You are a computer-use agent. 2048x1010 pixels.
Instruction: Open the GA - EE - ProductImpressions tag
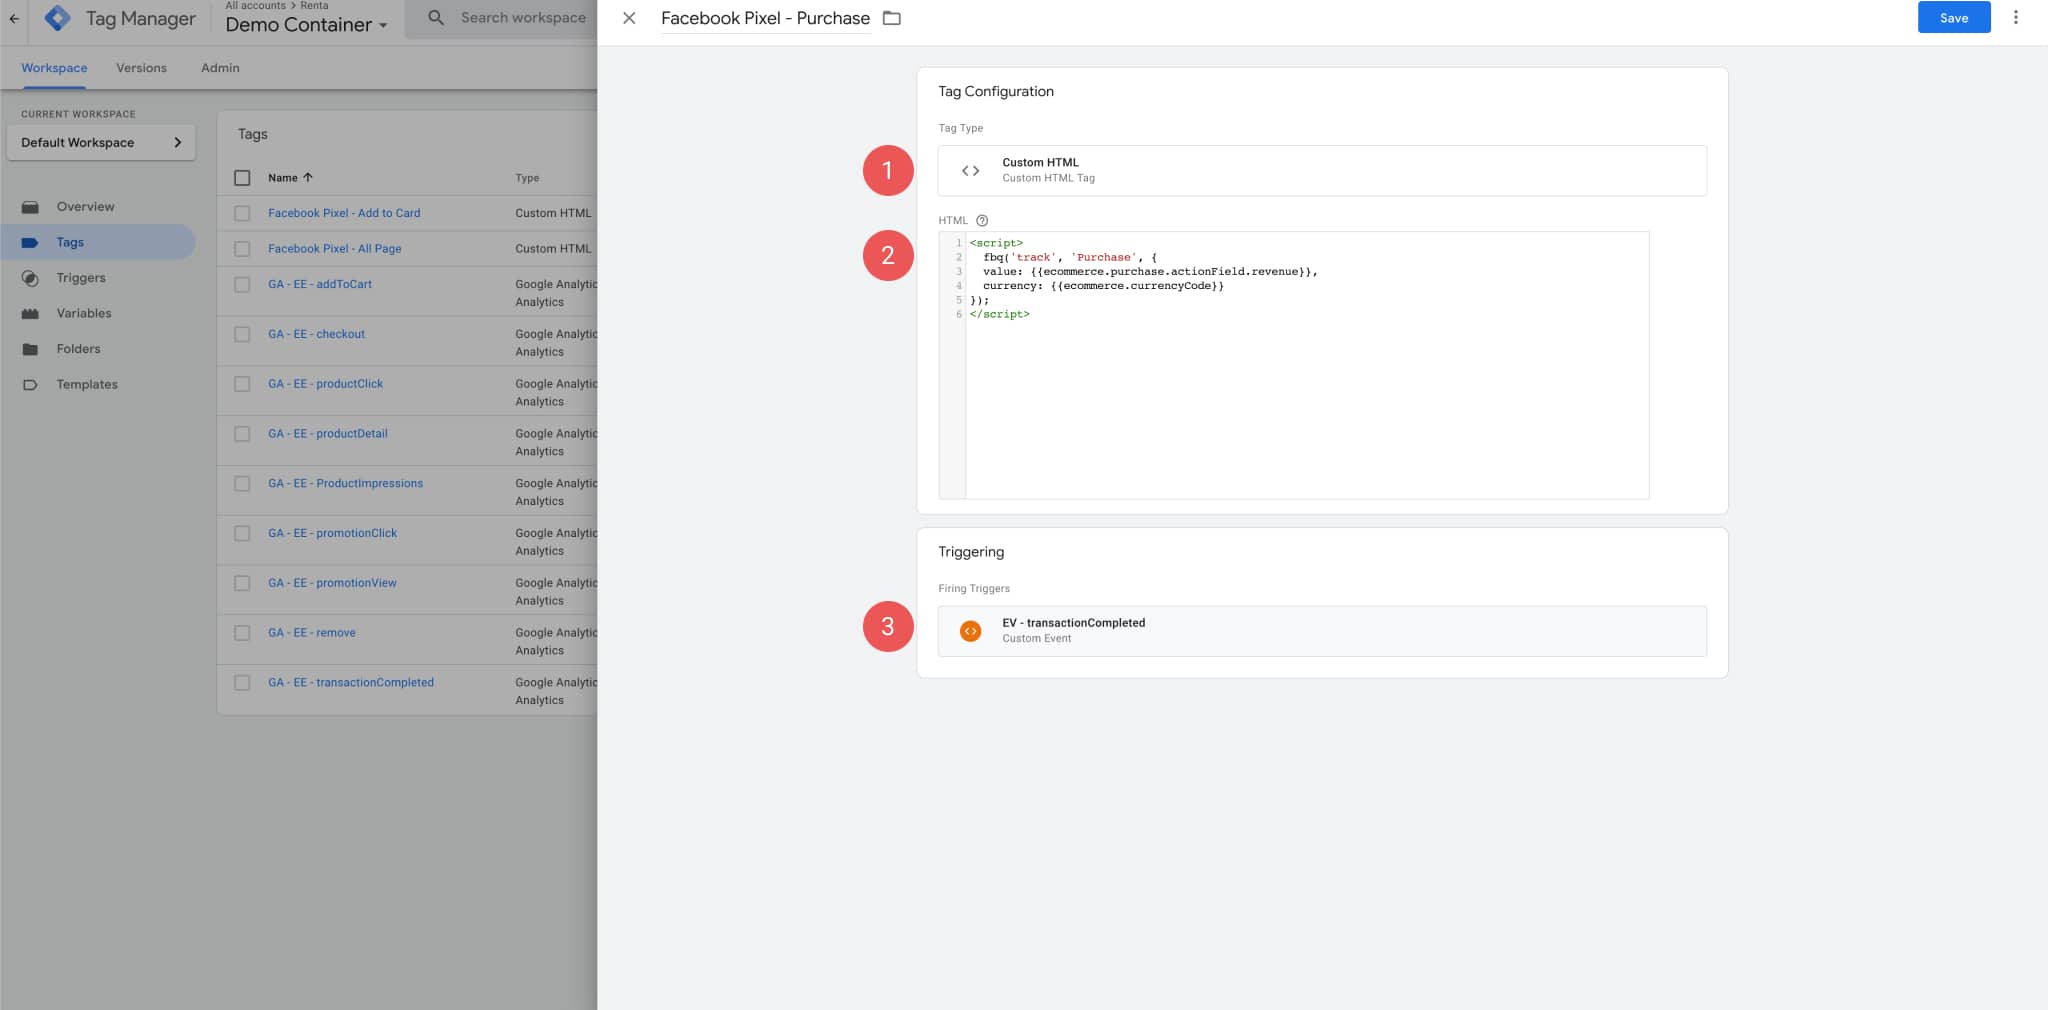click(x=345, y=483)
